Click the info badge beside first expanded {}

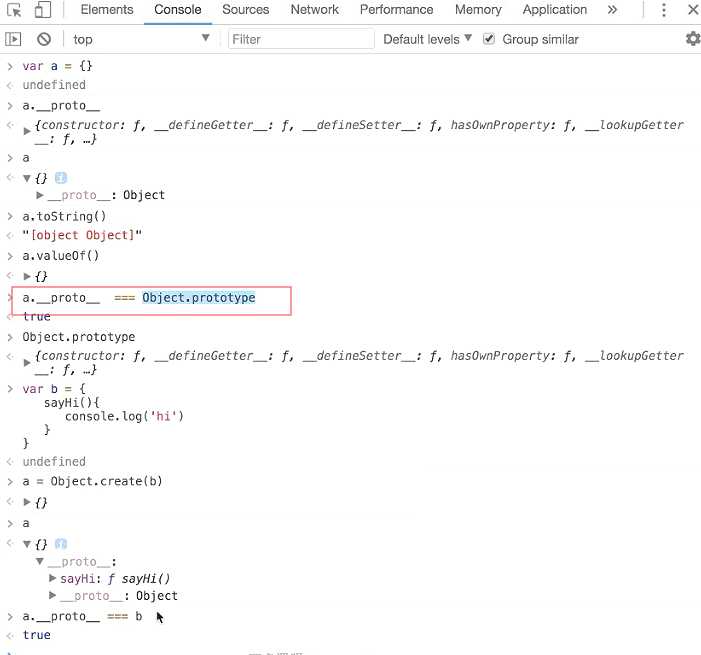[x=61, y=178]
